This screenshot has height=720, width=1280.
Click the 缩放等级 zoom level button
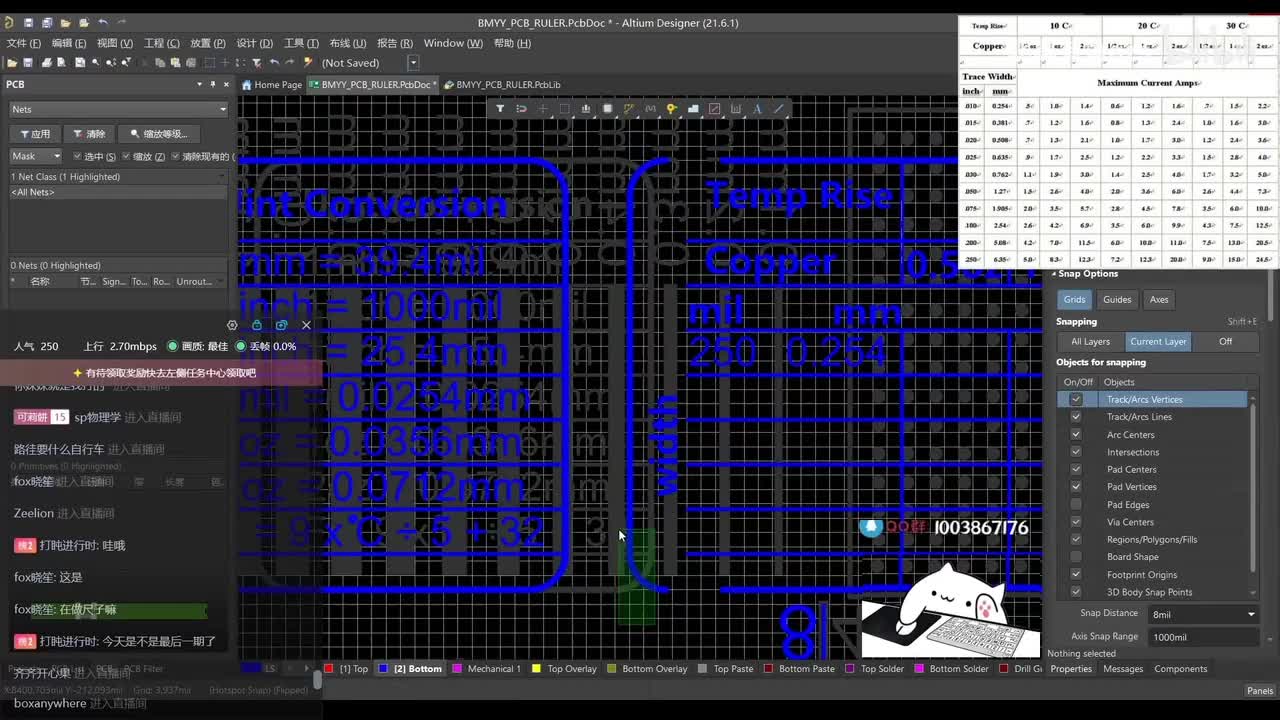coord(159,134)
